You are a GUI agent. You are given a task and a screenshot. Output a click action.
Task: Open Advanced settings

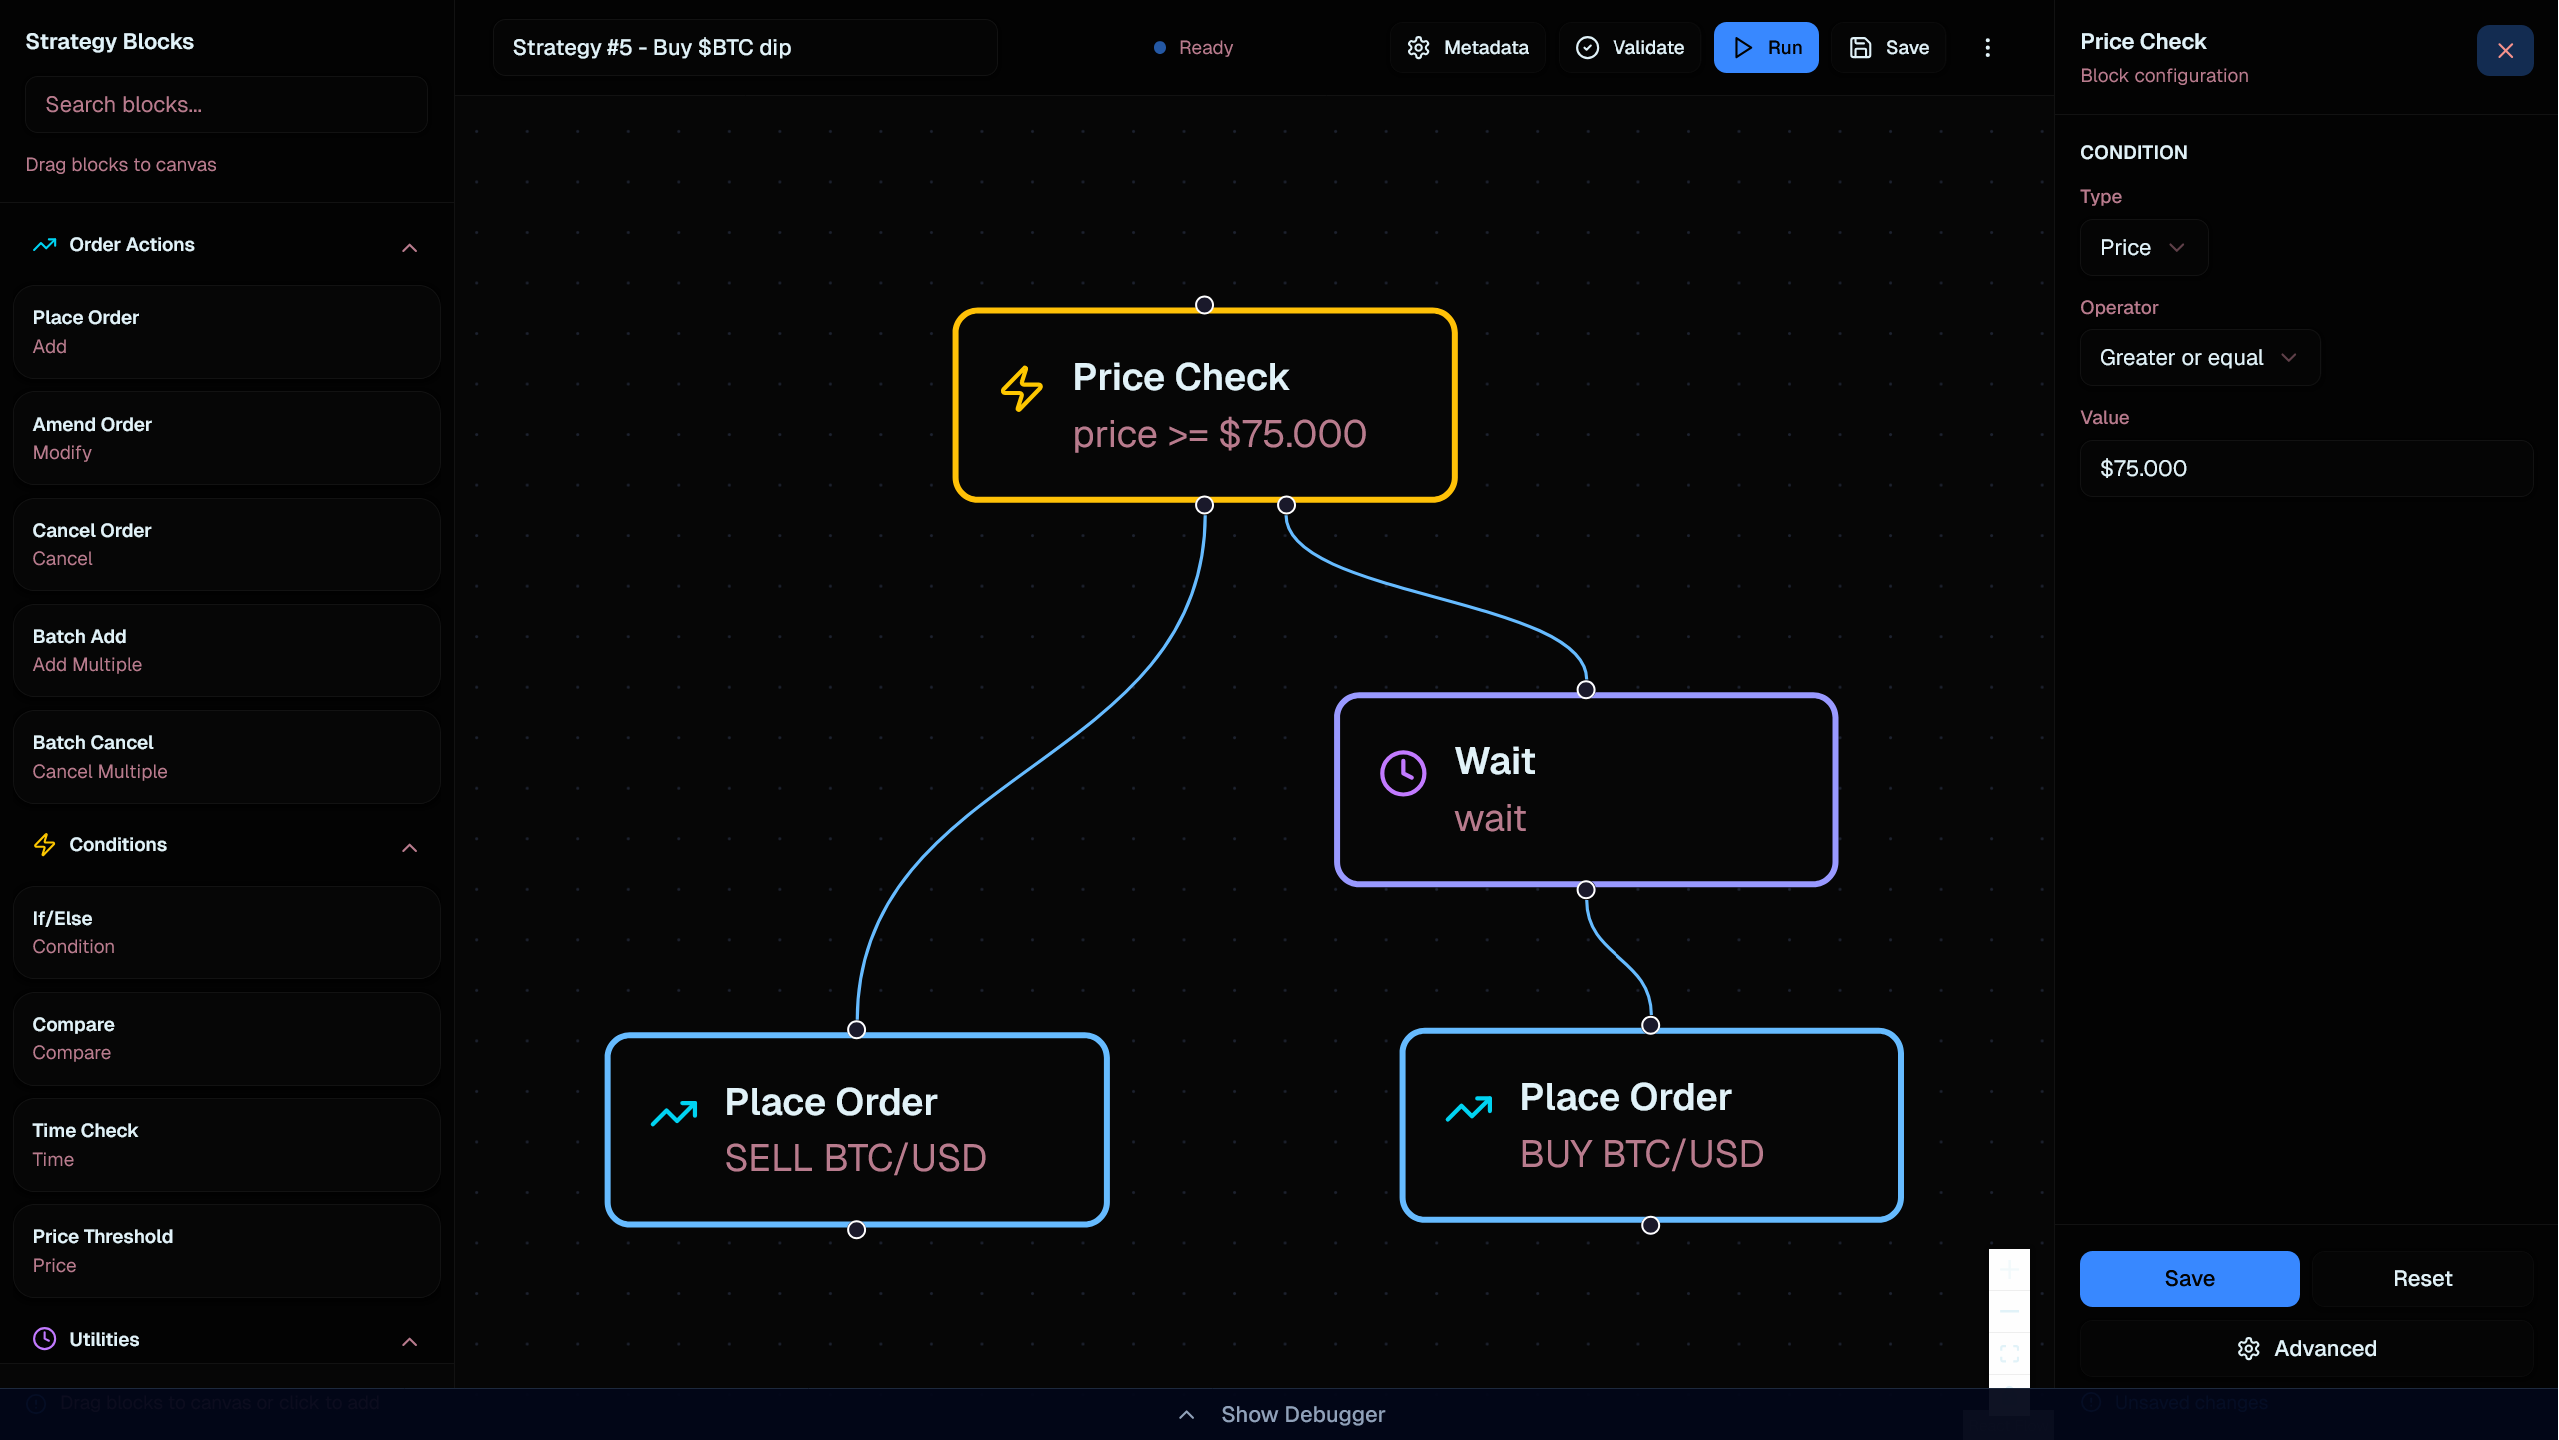tap(2305, 1349)
